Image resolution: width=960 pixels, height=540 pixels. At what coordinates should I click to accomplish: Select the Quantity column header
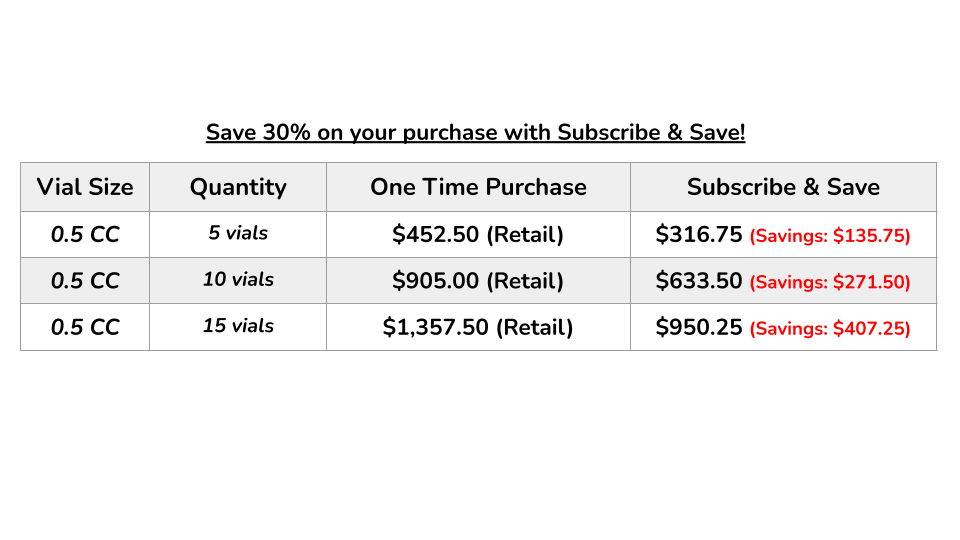pyautogui.click(x=238, y=187)
